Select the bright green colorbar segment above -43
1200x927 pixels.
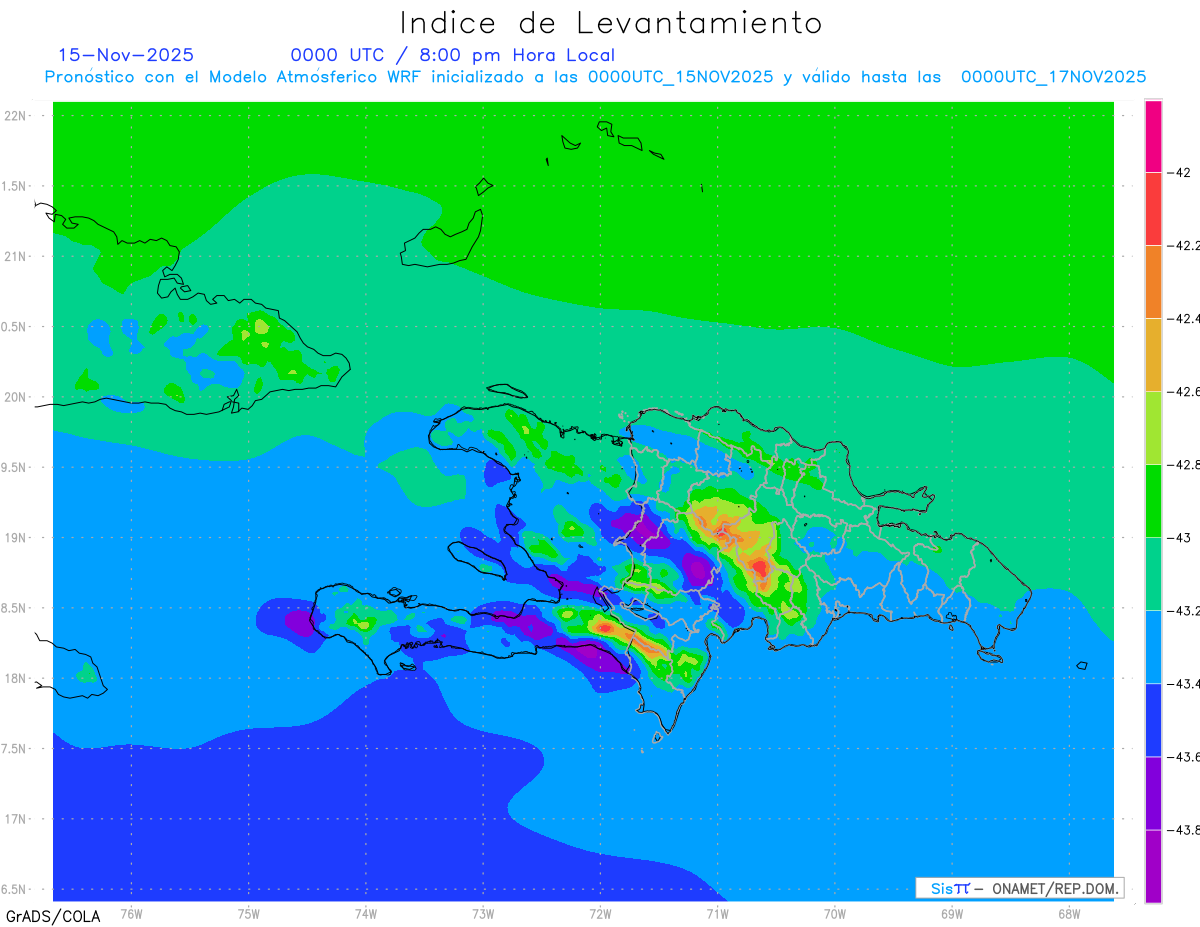point(1153,500)
